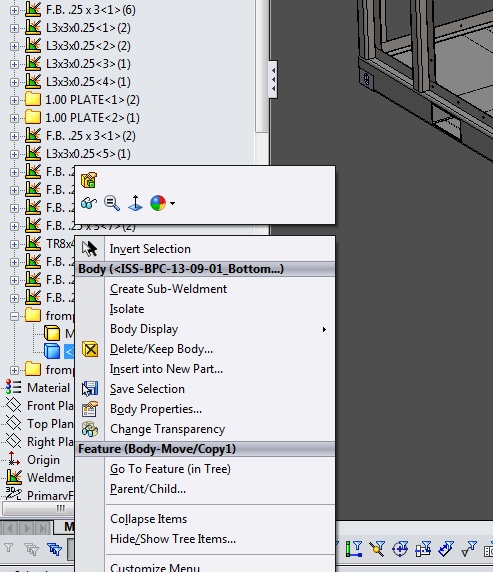Click the filter icon with checkmark symbol

pyautogui.click(x=469, y=549)
